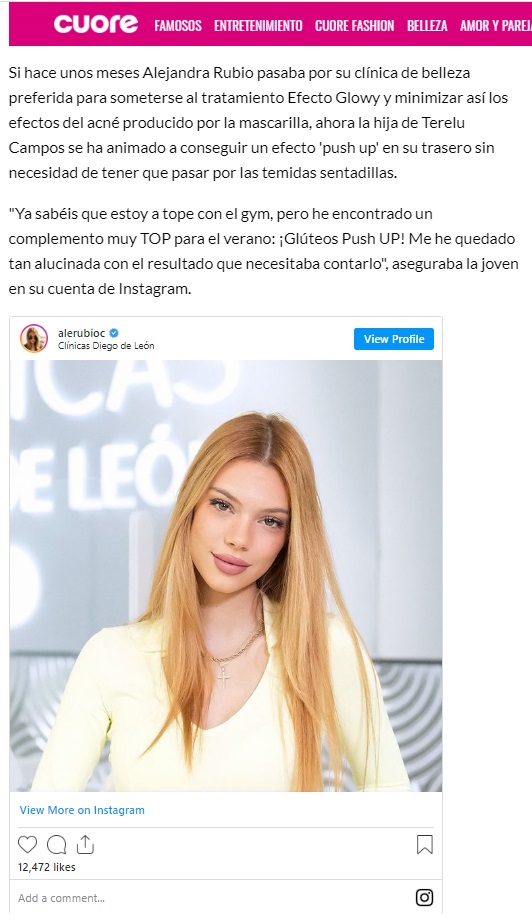Open the Famosos menu section

178,26
